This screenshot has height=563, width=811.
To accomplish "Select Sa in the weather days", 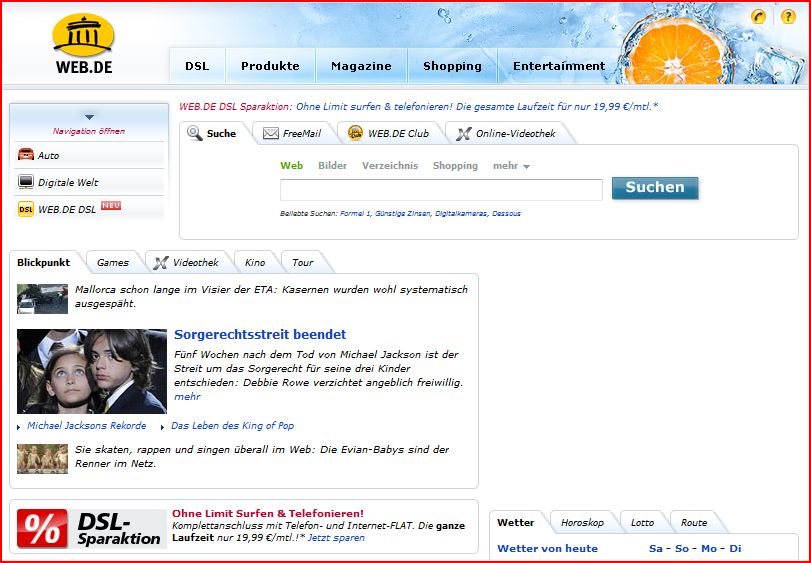I will pos(656,549).
